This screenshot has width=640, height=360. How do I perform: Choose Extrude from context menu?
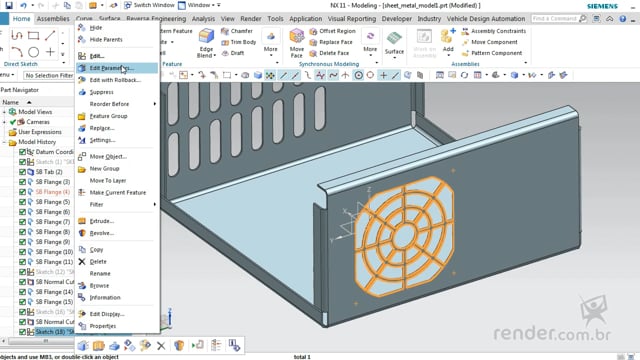(x=117, y=221)
